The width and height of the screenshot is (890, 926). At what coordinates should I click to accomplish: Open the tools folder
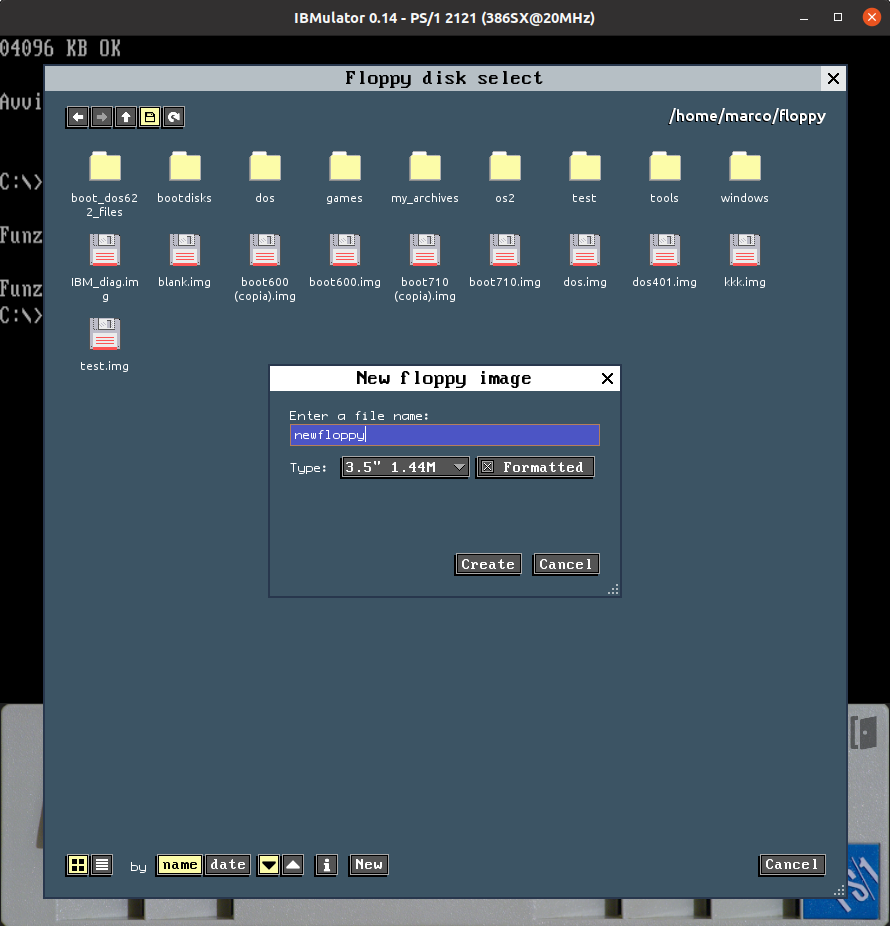tap(665, 177)
